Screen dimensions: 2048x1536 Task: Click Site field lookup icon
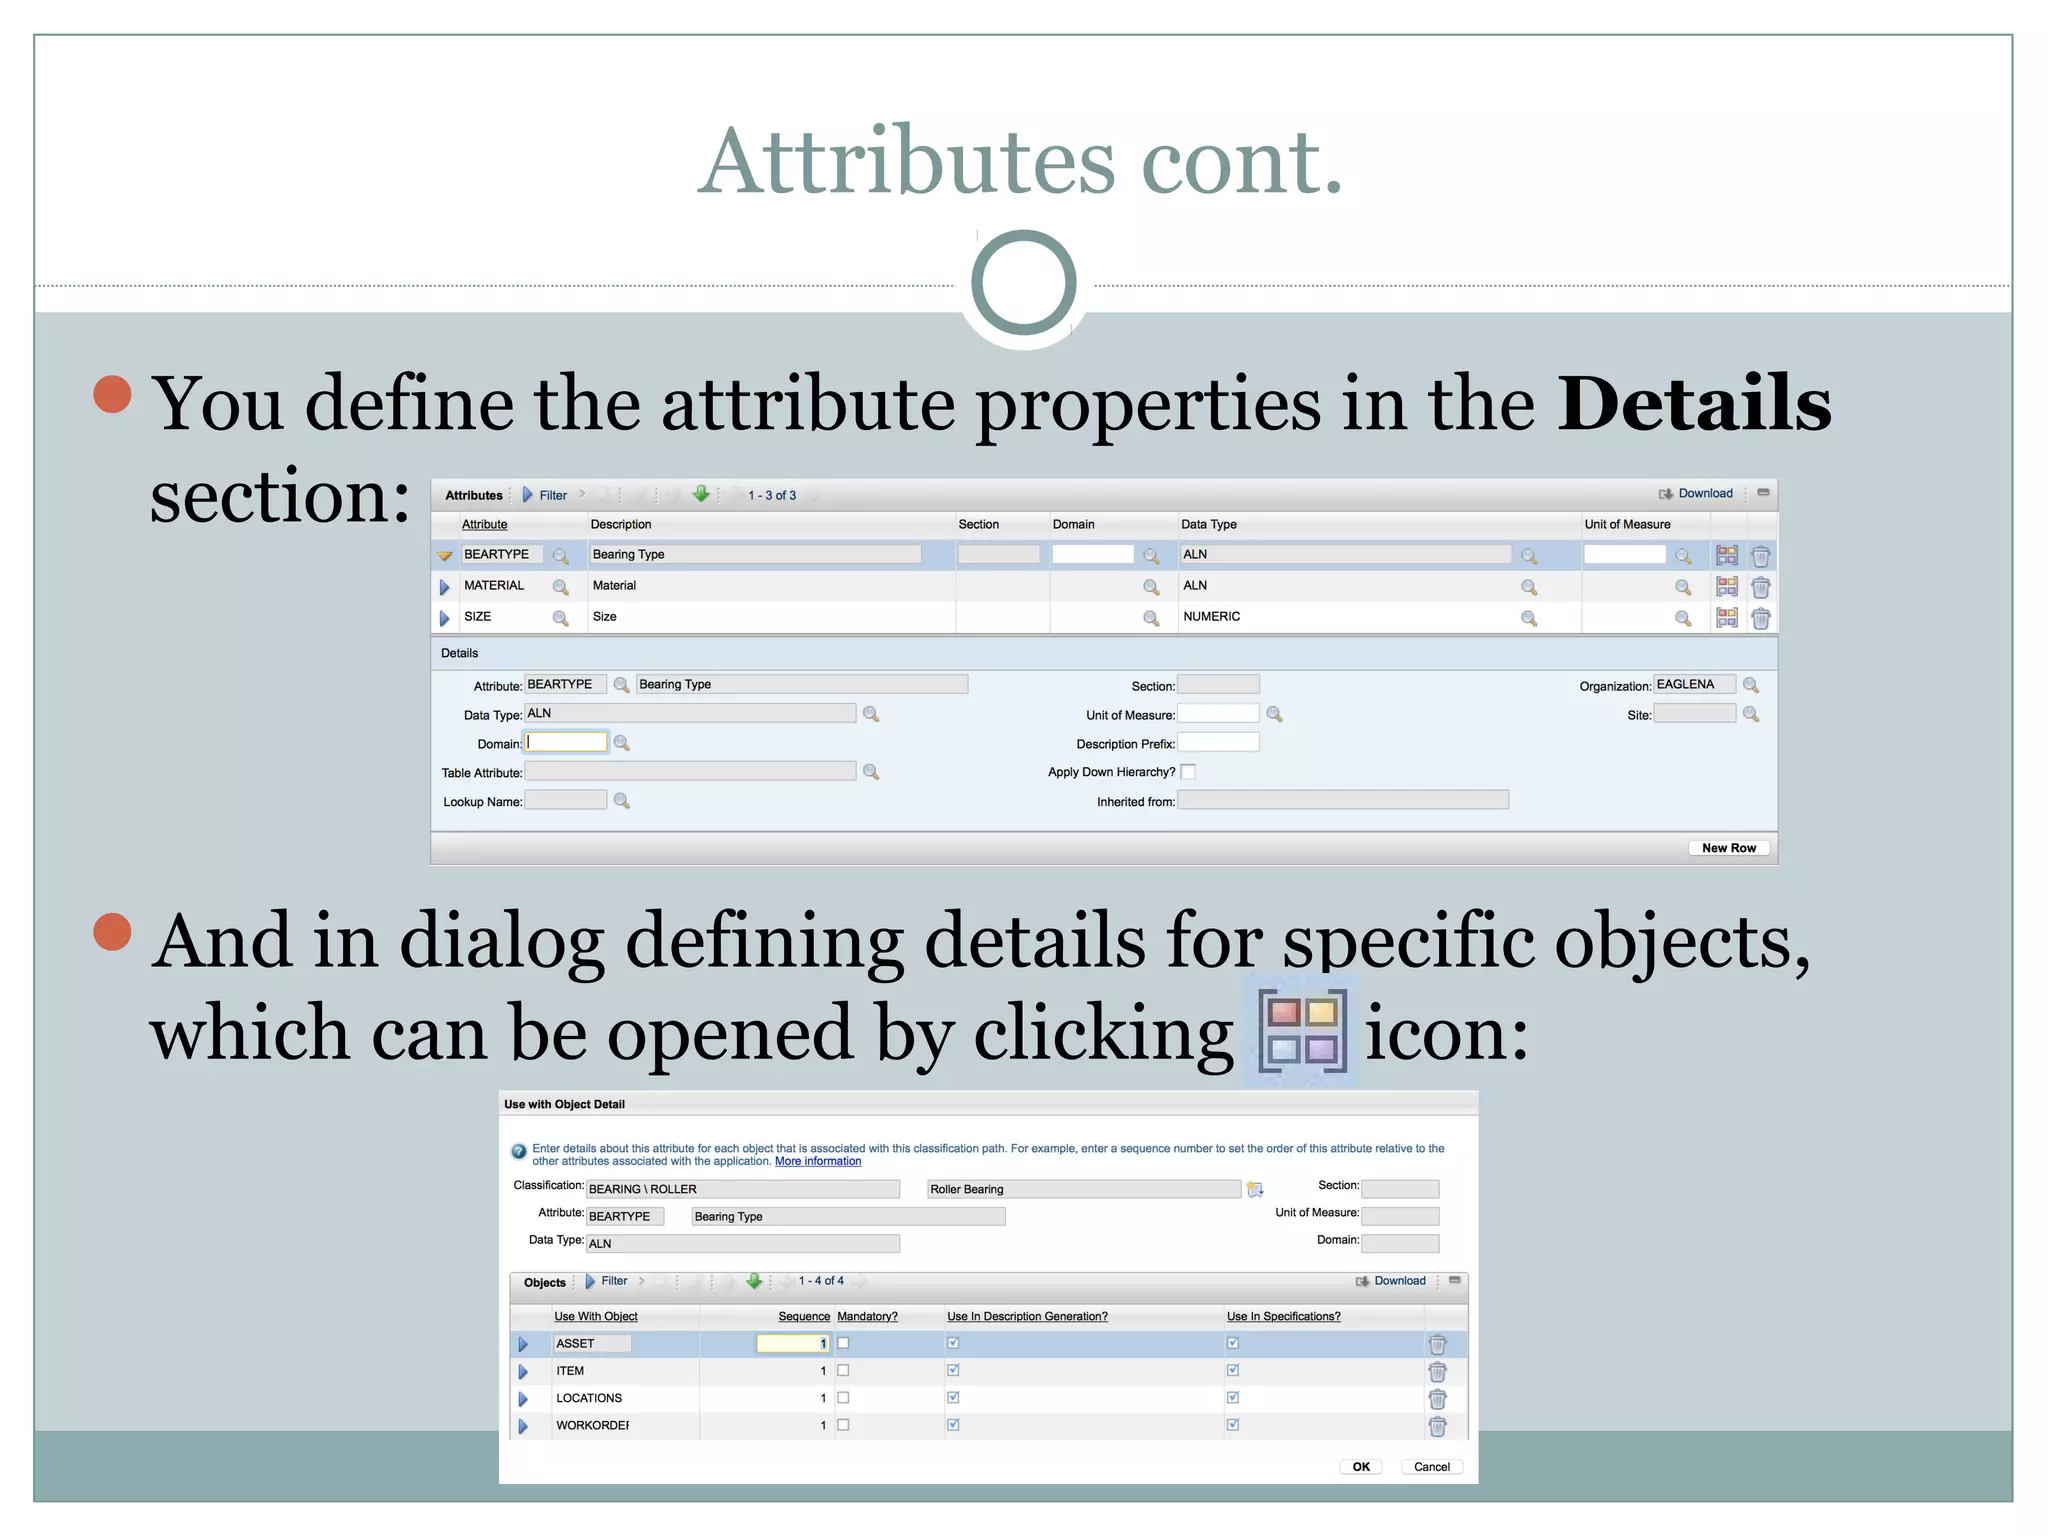1751,714
